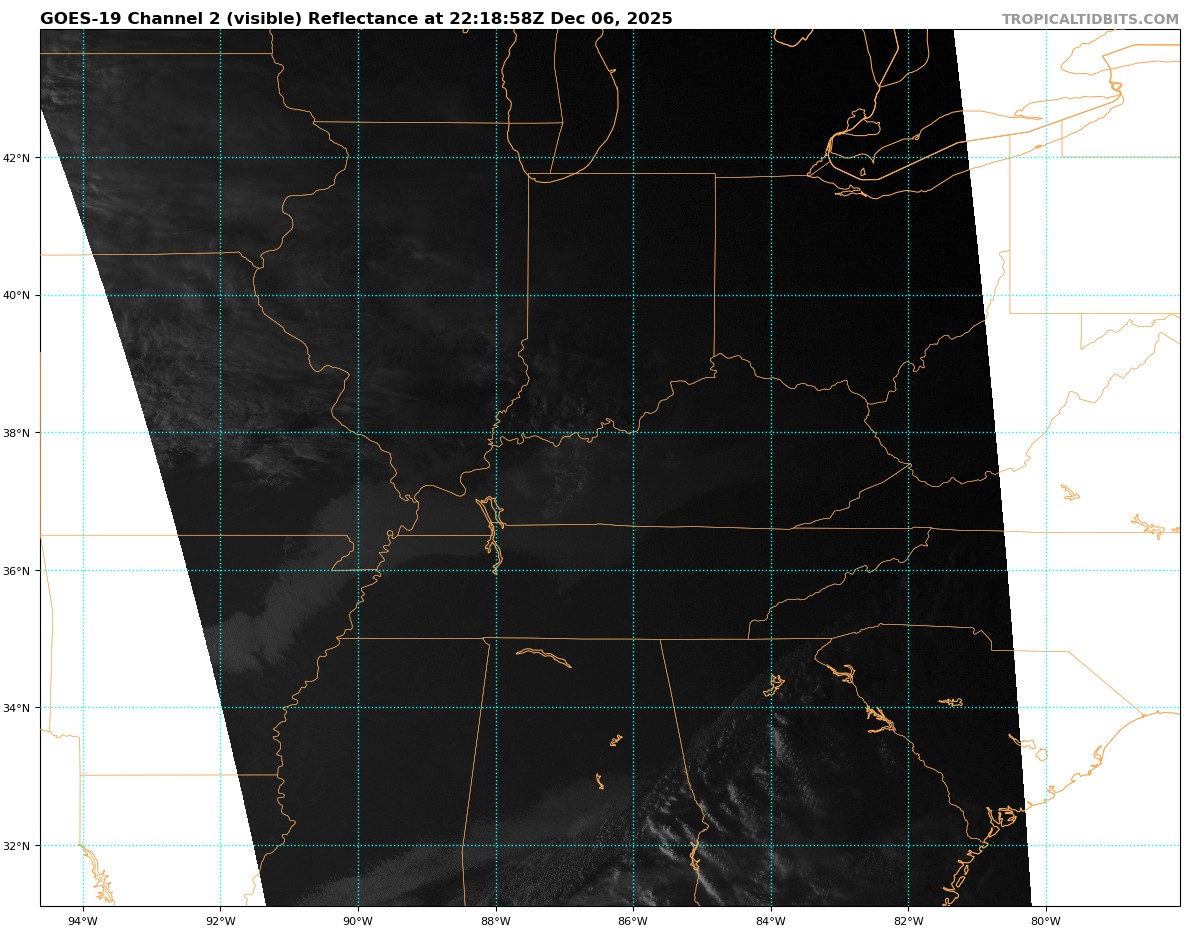Click grid intersection at 34°N and 84°W
The image size is (1200, 929).
point(770,708)
